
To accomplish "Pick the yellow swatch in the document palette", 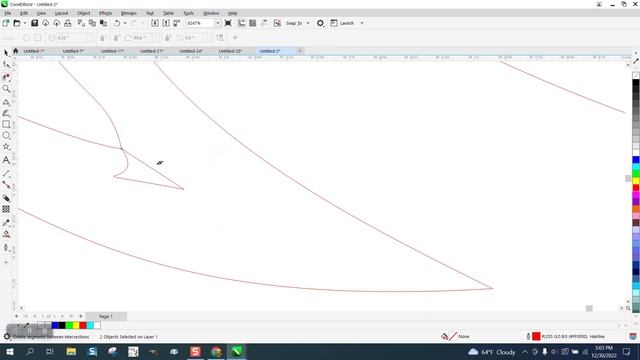I will coord(76,325).
